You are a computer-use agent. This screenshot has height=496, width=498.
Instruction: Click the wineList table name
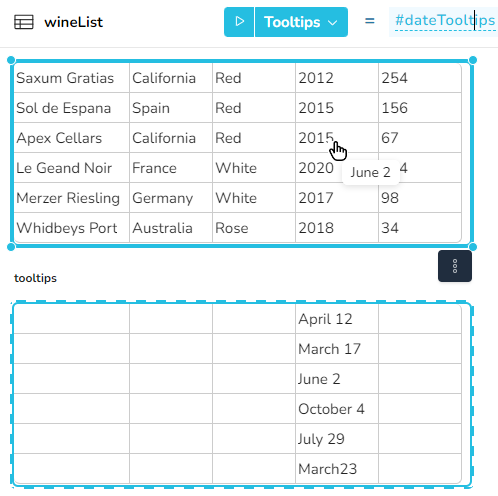point(74,22)
